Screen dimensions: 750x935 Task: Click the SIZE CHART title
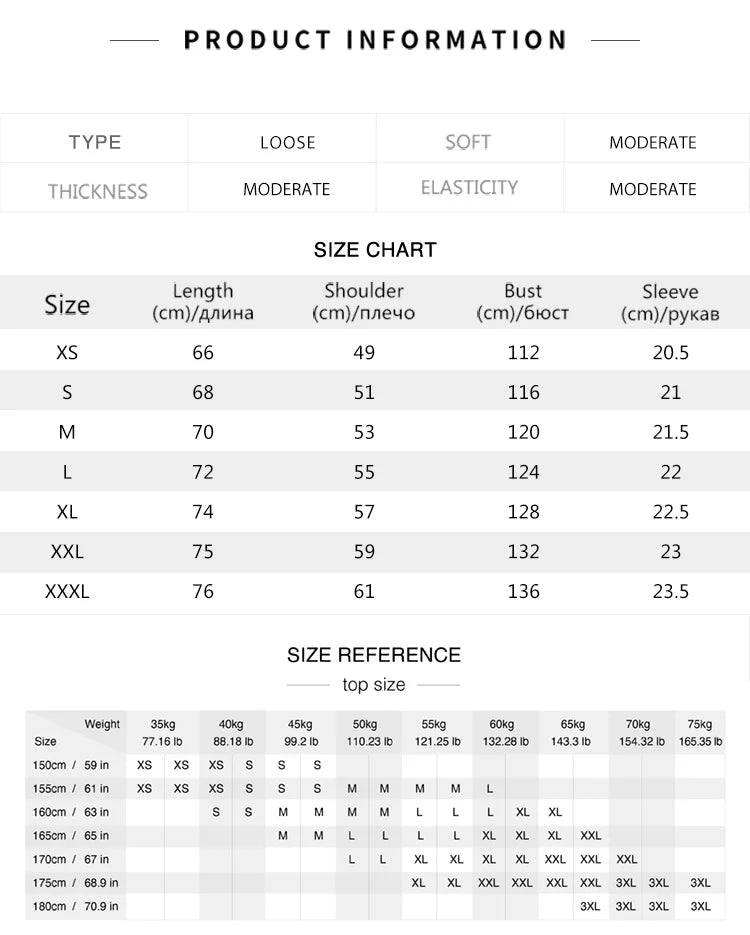[x=375, y=250]
